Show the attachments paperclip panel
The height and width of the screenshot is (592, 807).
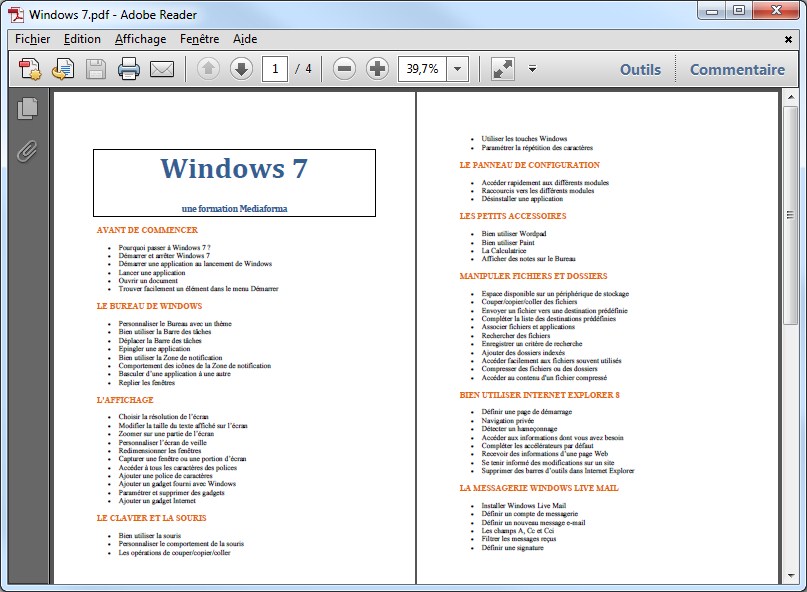(x=27, y=151)
